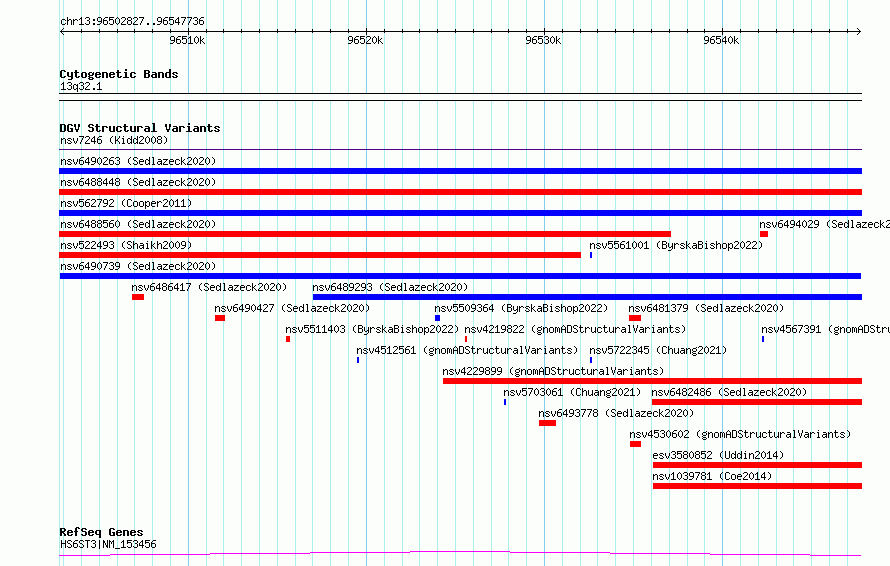Click the 96510k ruler tick label
Screen dimensions: 890x566
187,40
